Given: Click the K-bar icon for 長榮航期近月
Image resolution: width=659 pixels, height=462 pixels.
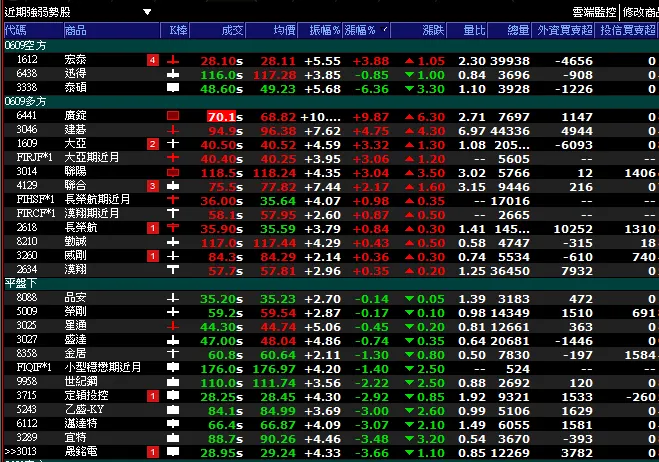Looking at the screenshot, I should coord(173,199).
